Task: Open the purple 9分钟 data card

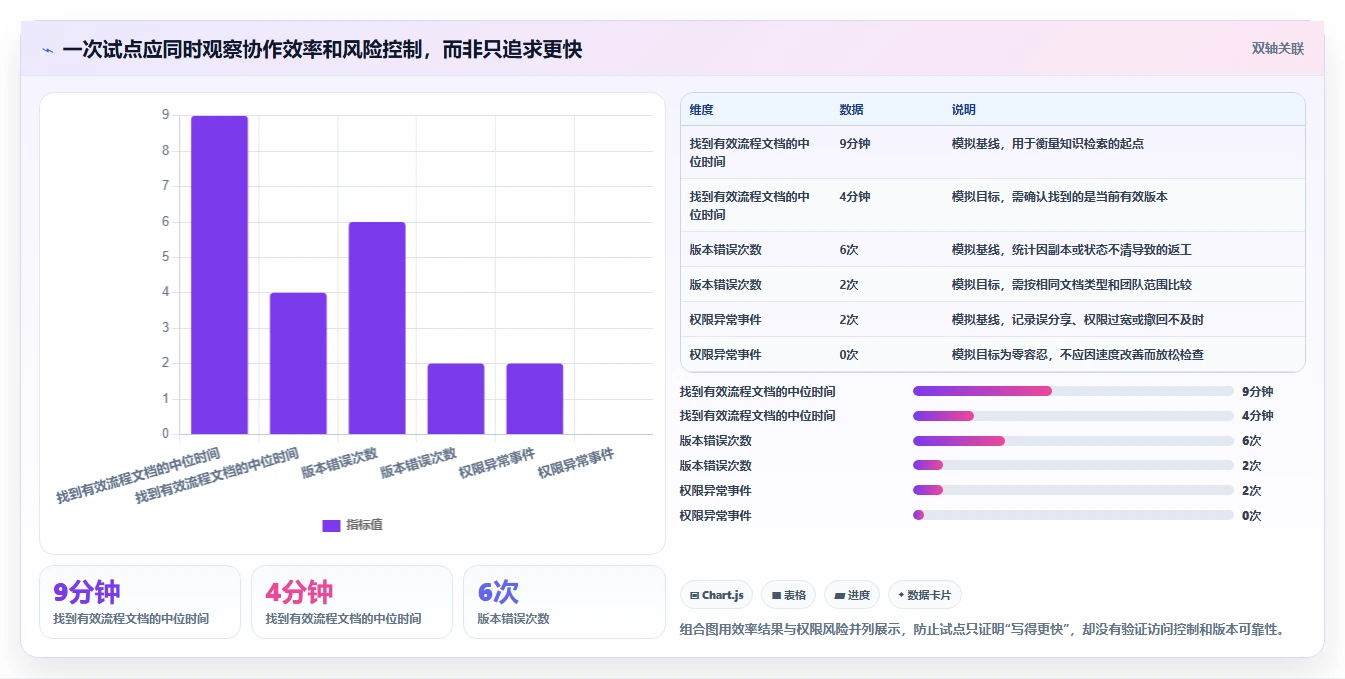Action: coord(140,602)
